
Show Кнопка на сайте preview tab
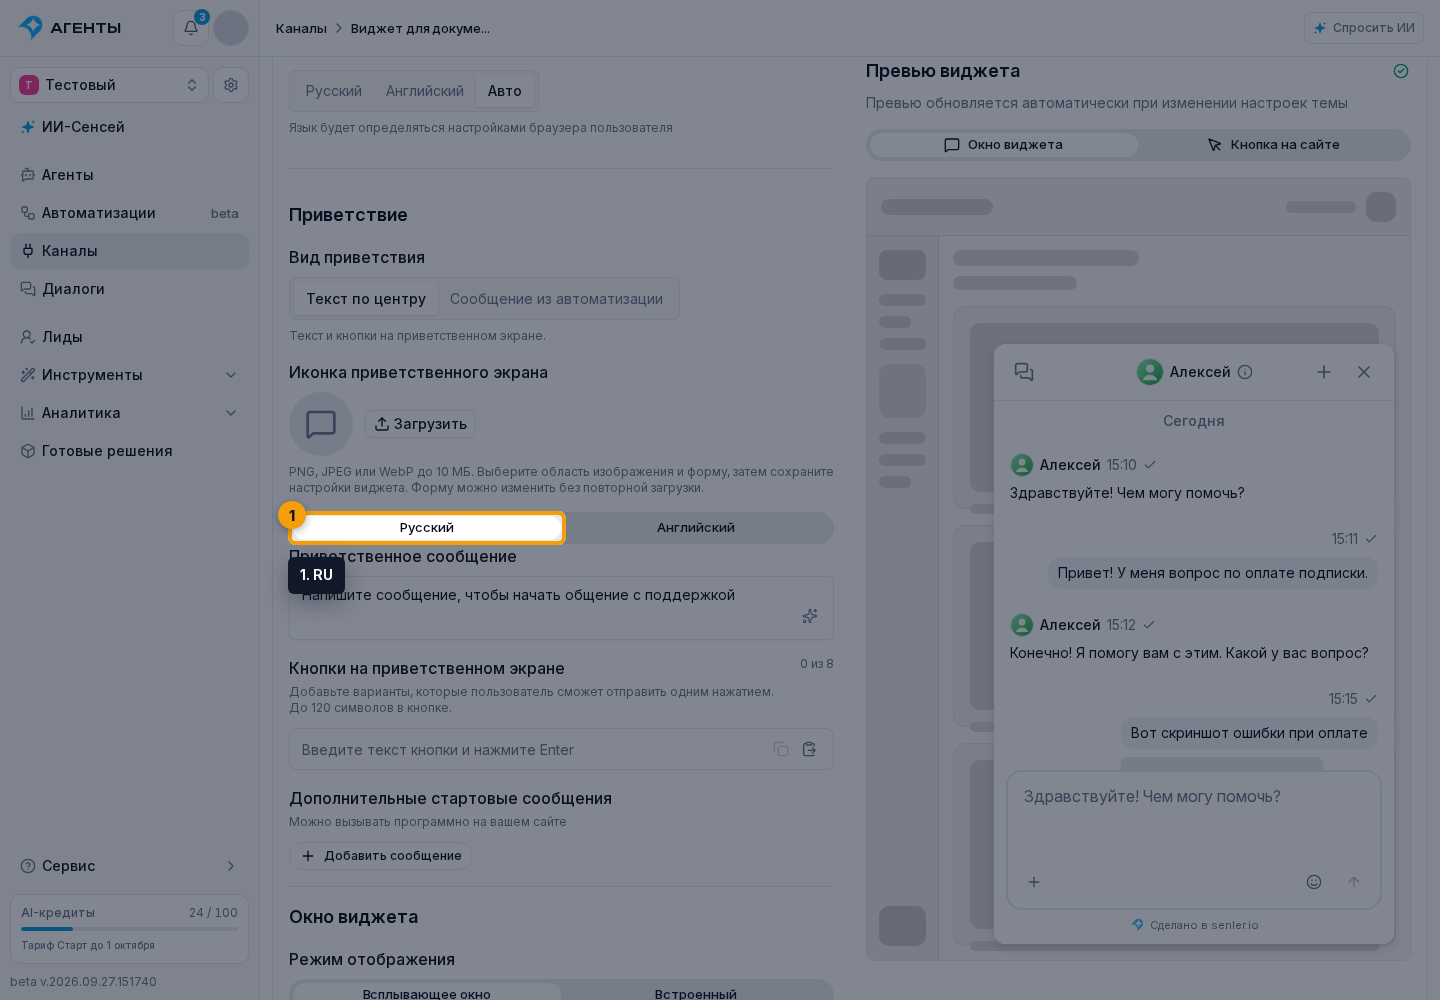click(x=1273, y=145)
